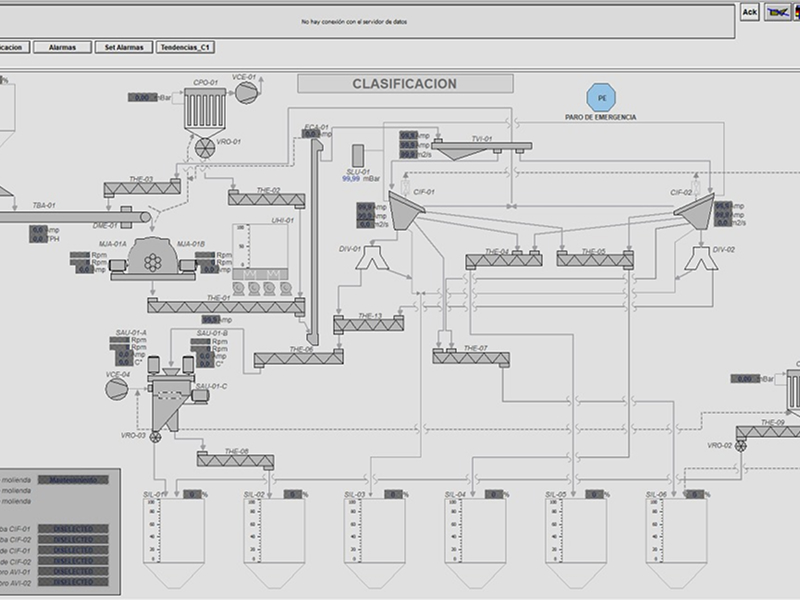
Task: Open the Alarmas screen
Action: [62, 47]
